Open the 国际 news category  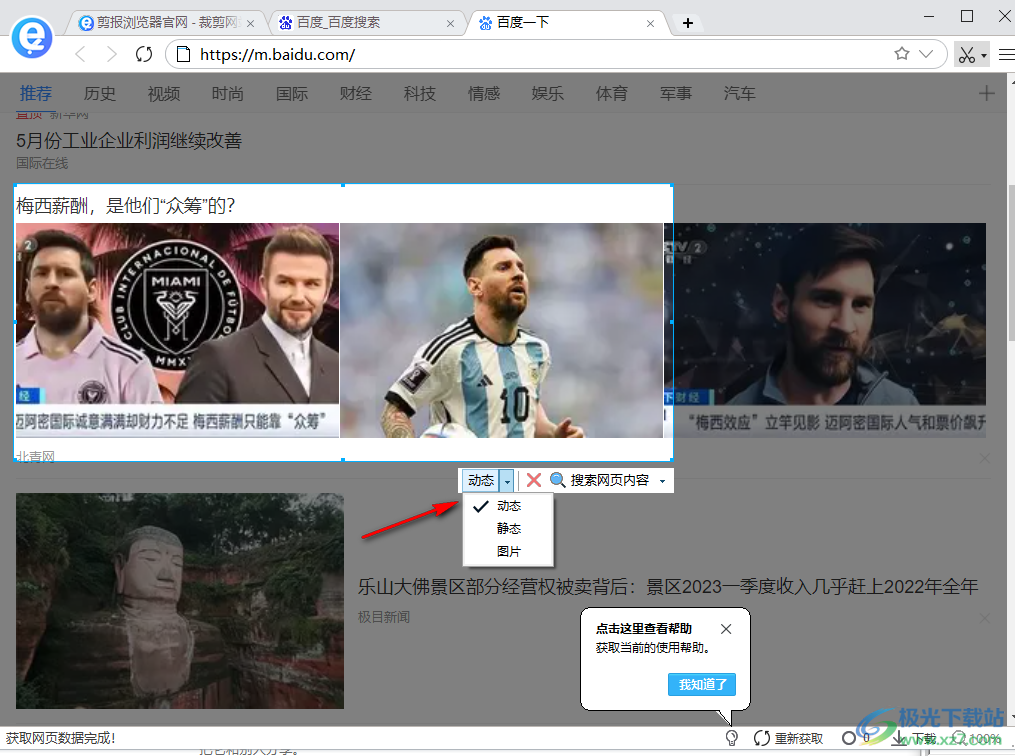point(292,94)
